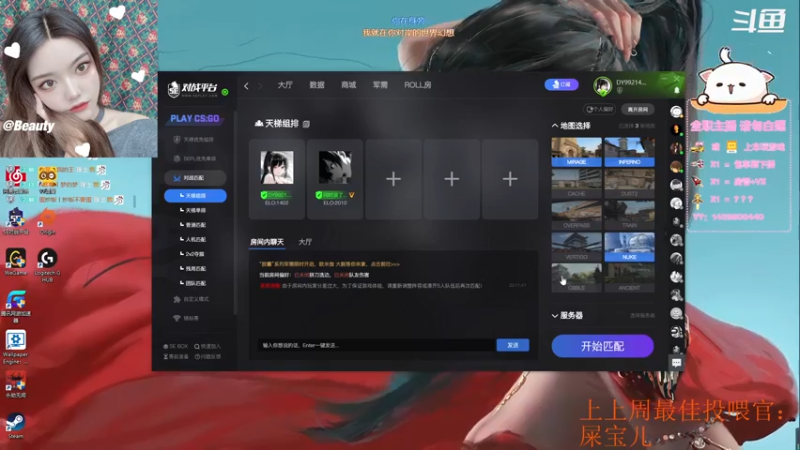Select 人机匹配 mode in the sidebar
The width and height of the screenshot is (800, 450).
click(x=193, y=239)
